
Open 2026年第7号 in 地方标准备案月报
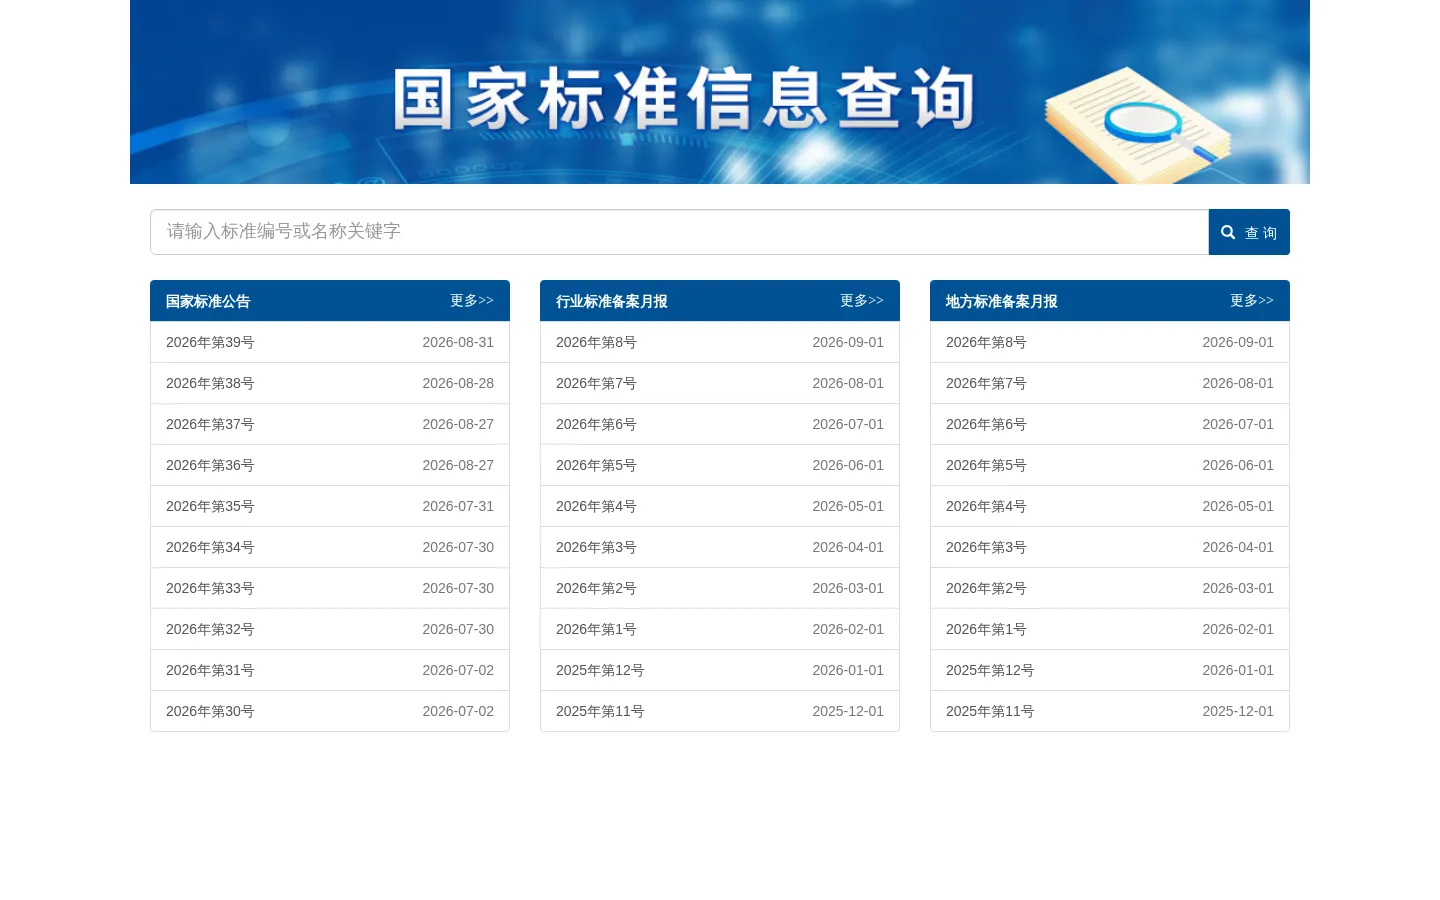pos(986,383)
